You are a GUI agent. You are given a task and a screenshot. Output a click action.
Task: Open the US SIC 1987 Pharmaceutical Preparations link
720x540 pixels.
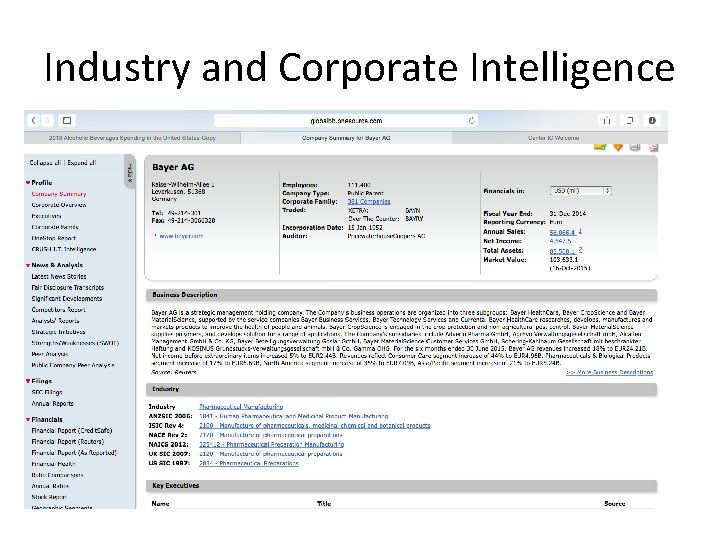tap(248, 463)
